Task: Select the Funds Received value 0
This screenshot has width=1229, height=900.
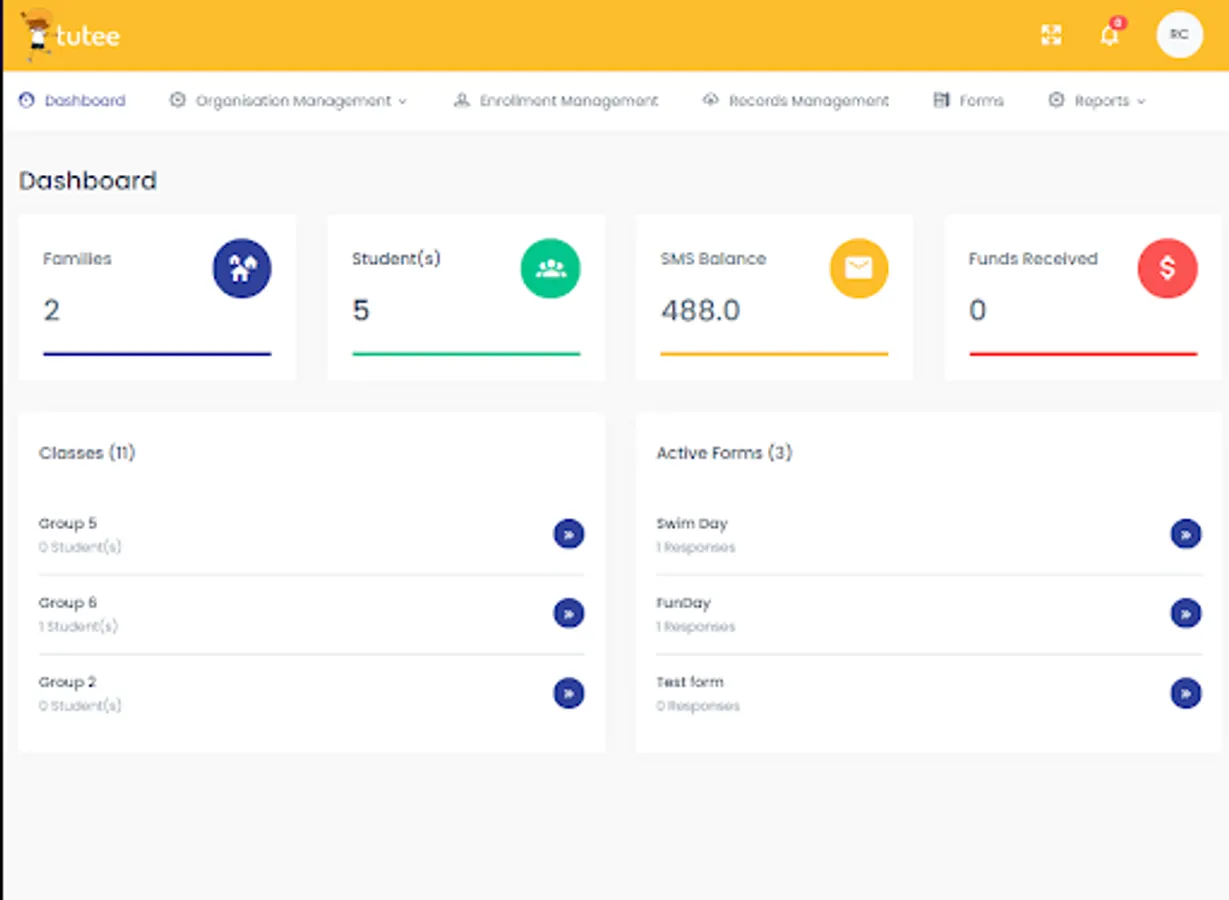Action: point(978,310)
